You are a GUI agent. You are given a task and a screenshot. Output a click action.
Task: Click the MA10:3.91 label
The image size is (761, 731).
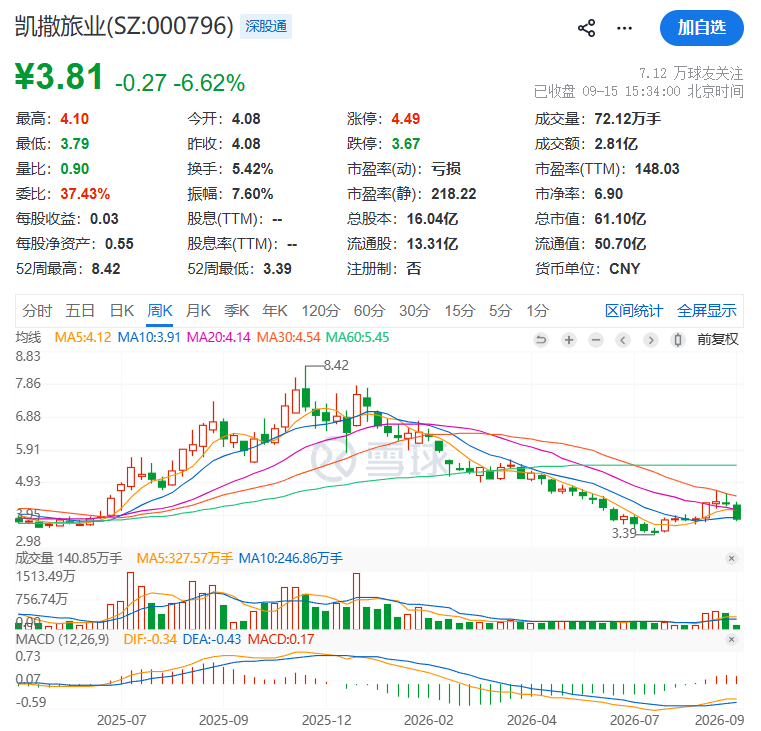[x=149, y=337]
